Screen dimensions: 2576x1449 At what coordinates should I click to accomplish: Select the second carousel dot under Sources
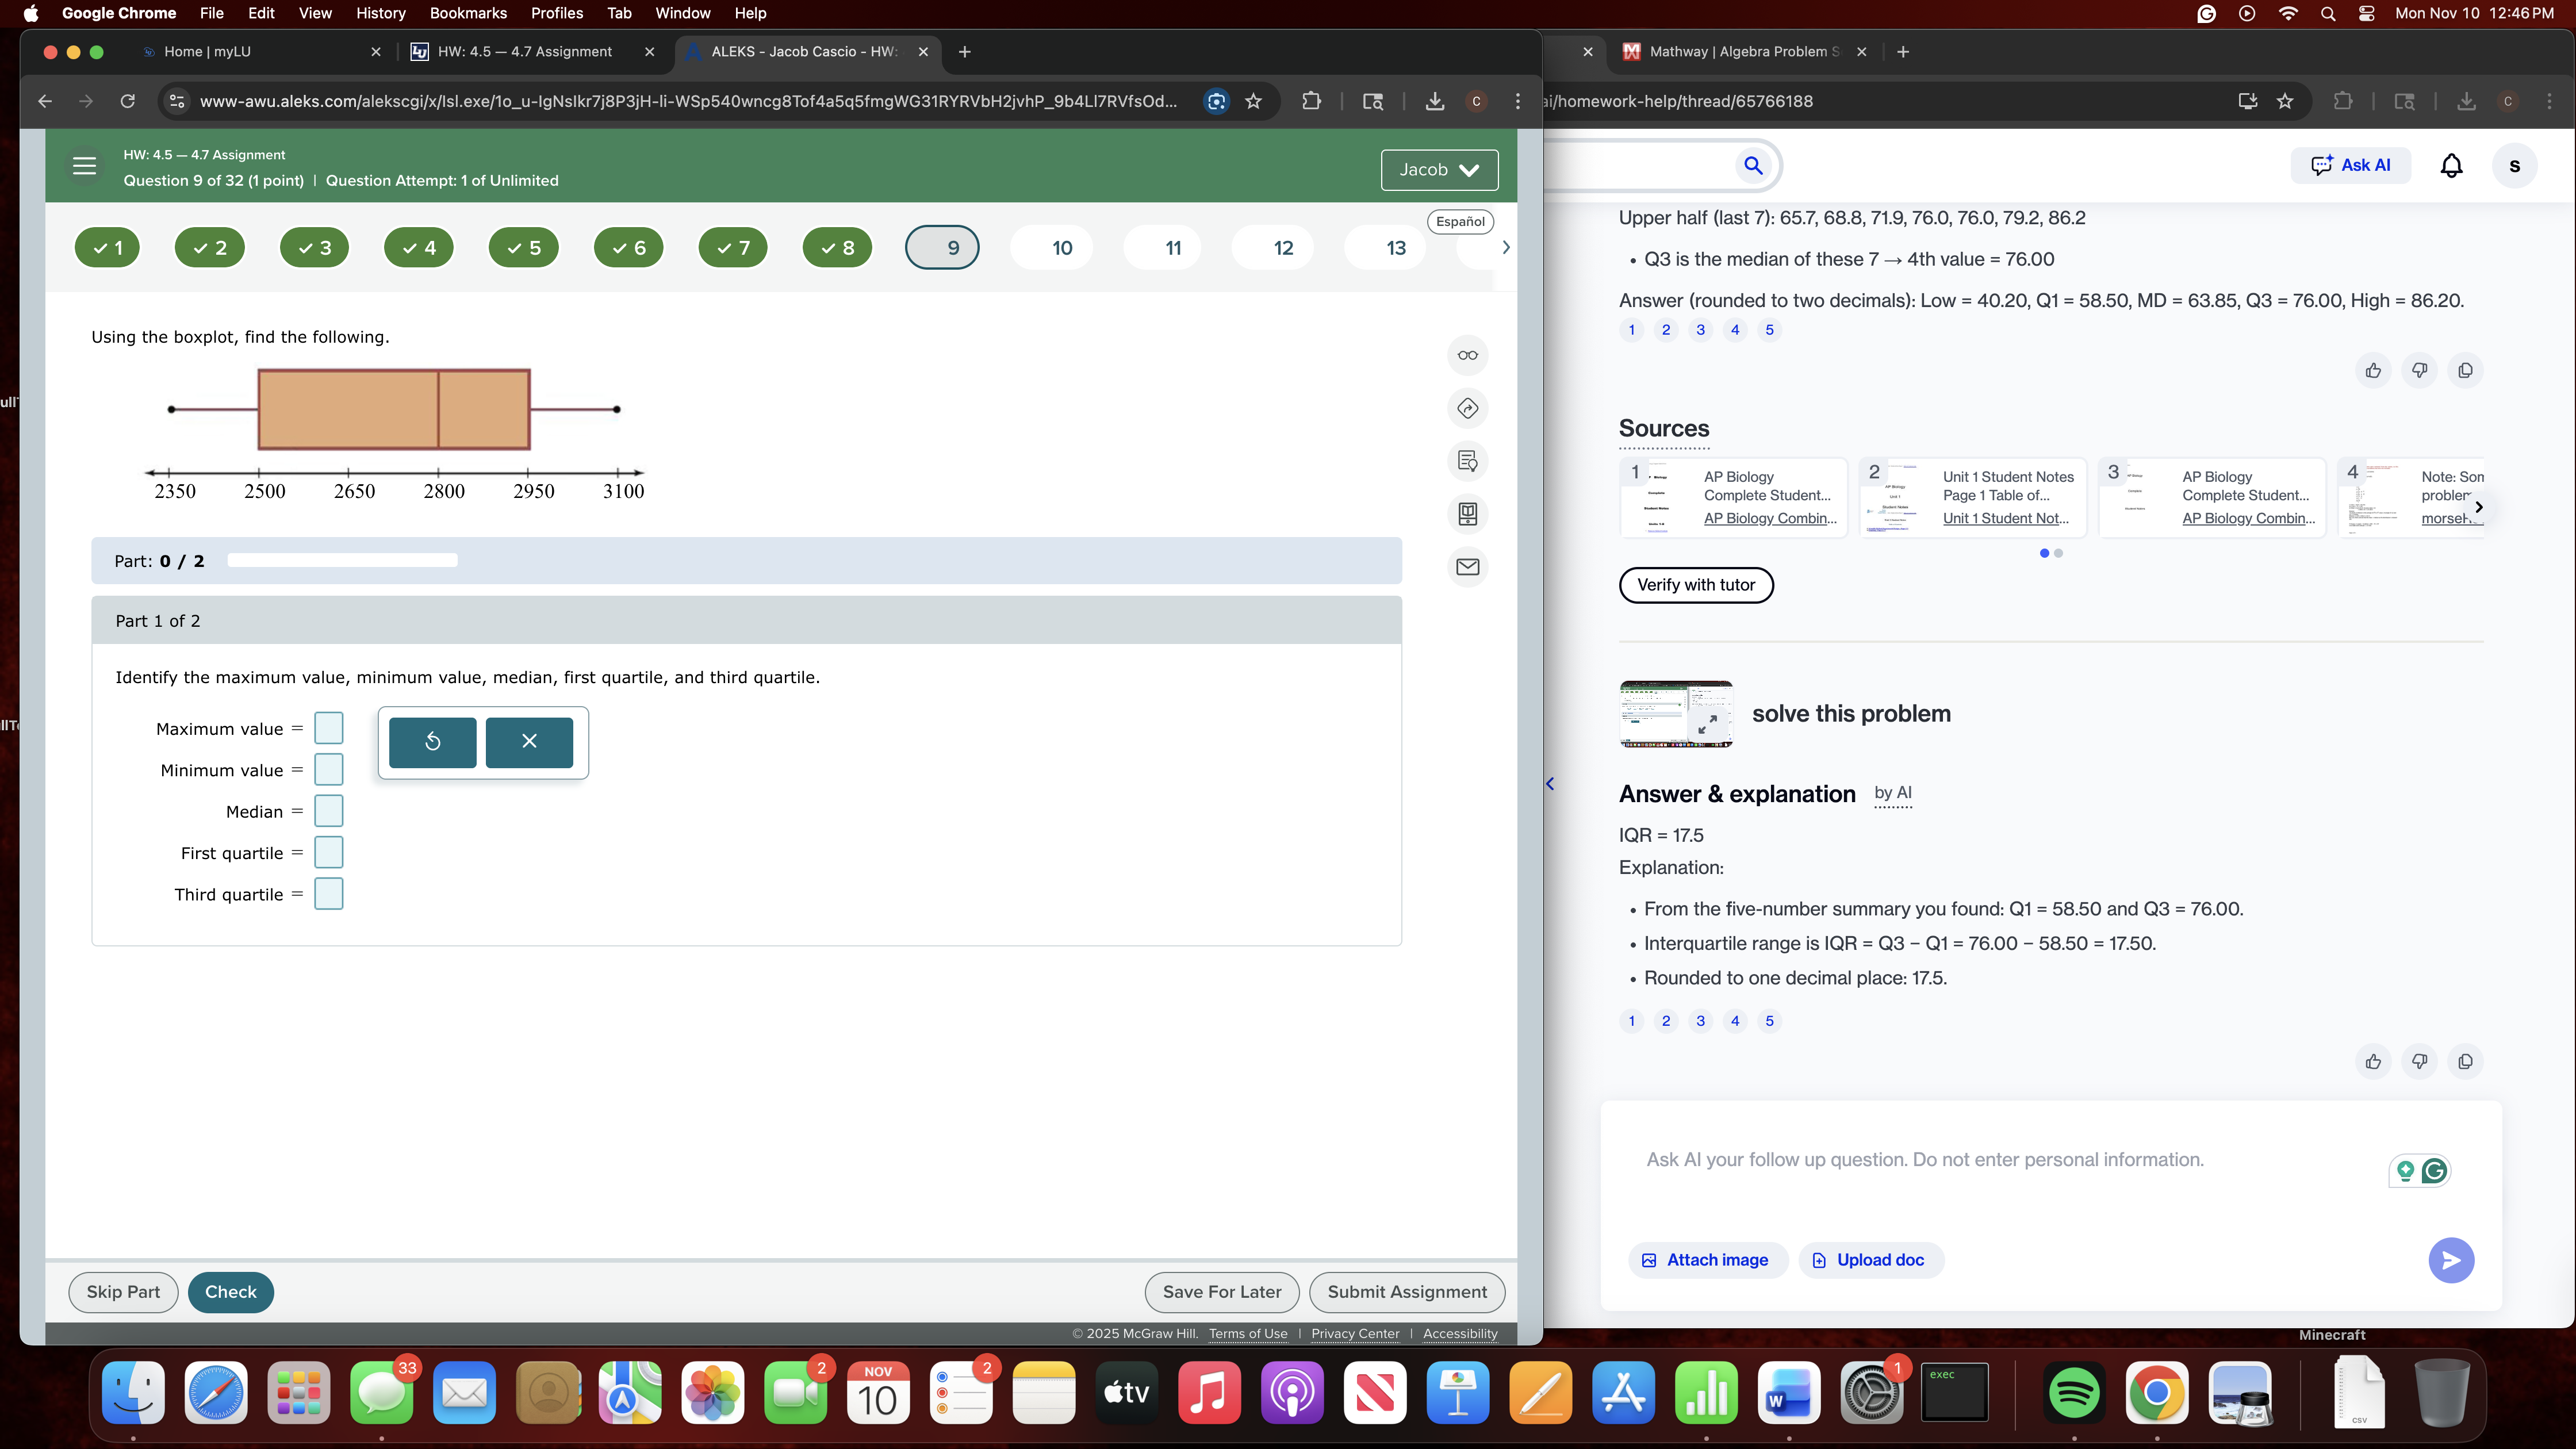(2058, 553)
